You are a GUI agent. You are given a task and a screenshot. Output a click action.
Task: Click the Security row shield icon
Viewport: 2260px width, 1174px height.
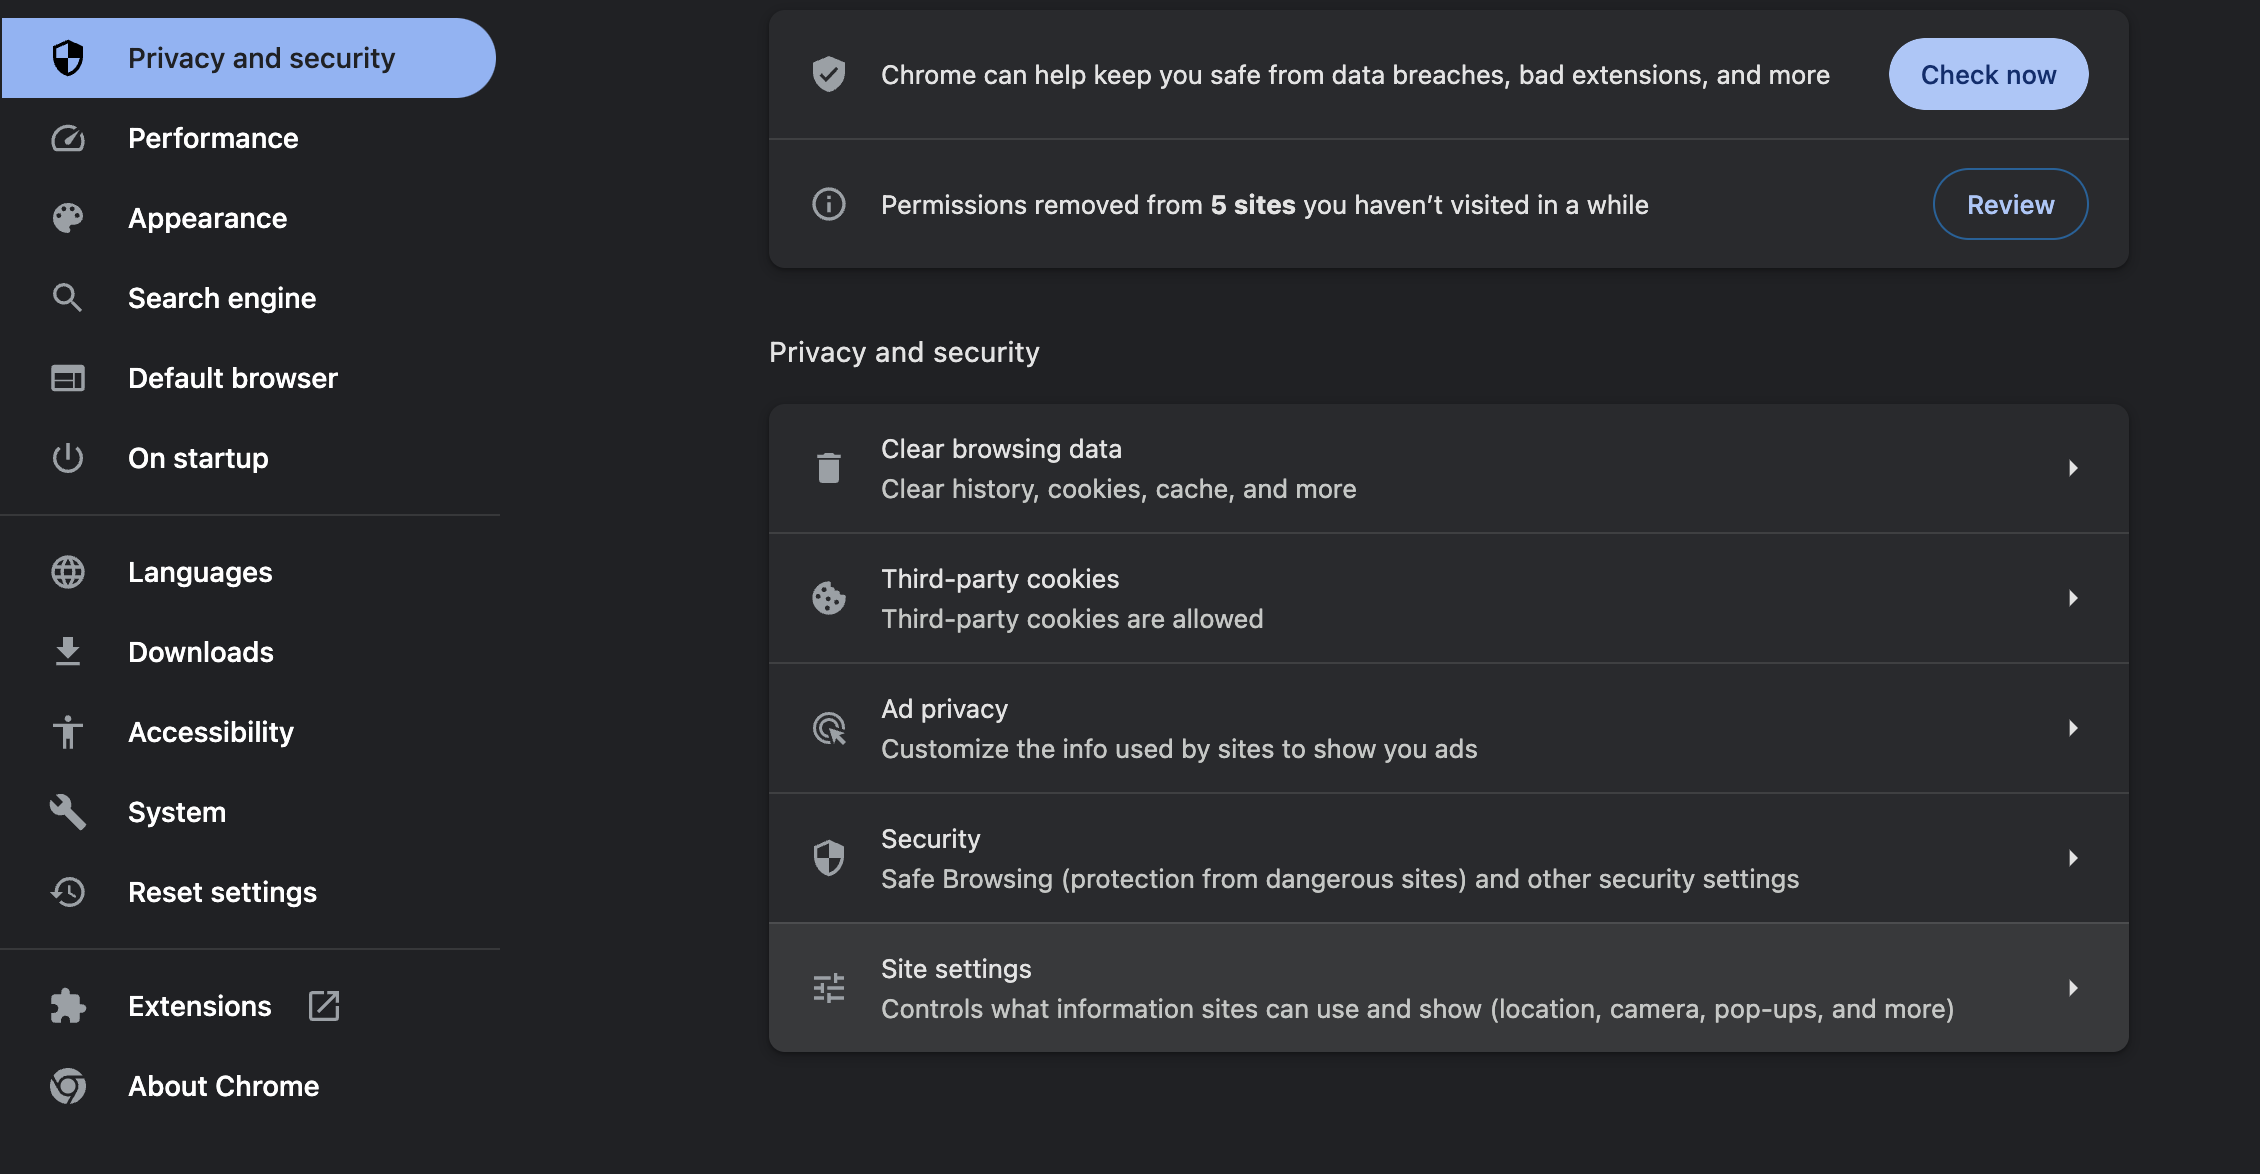click(x=829, y=858)
